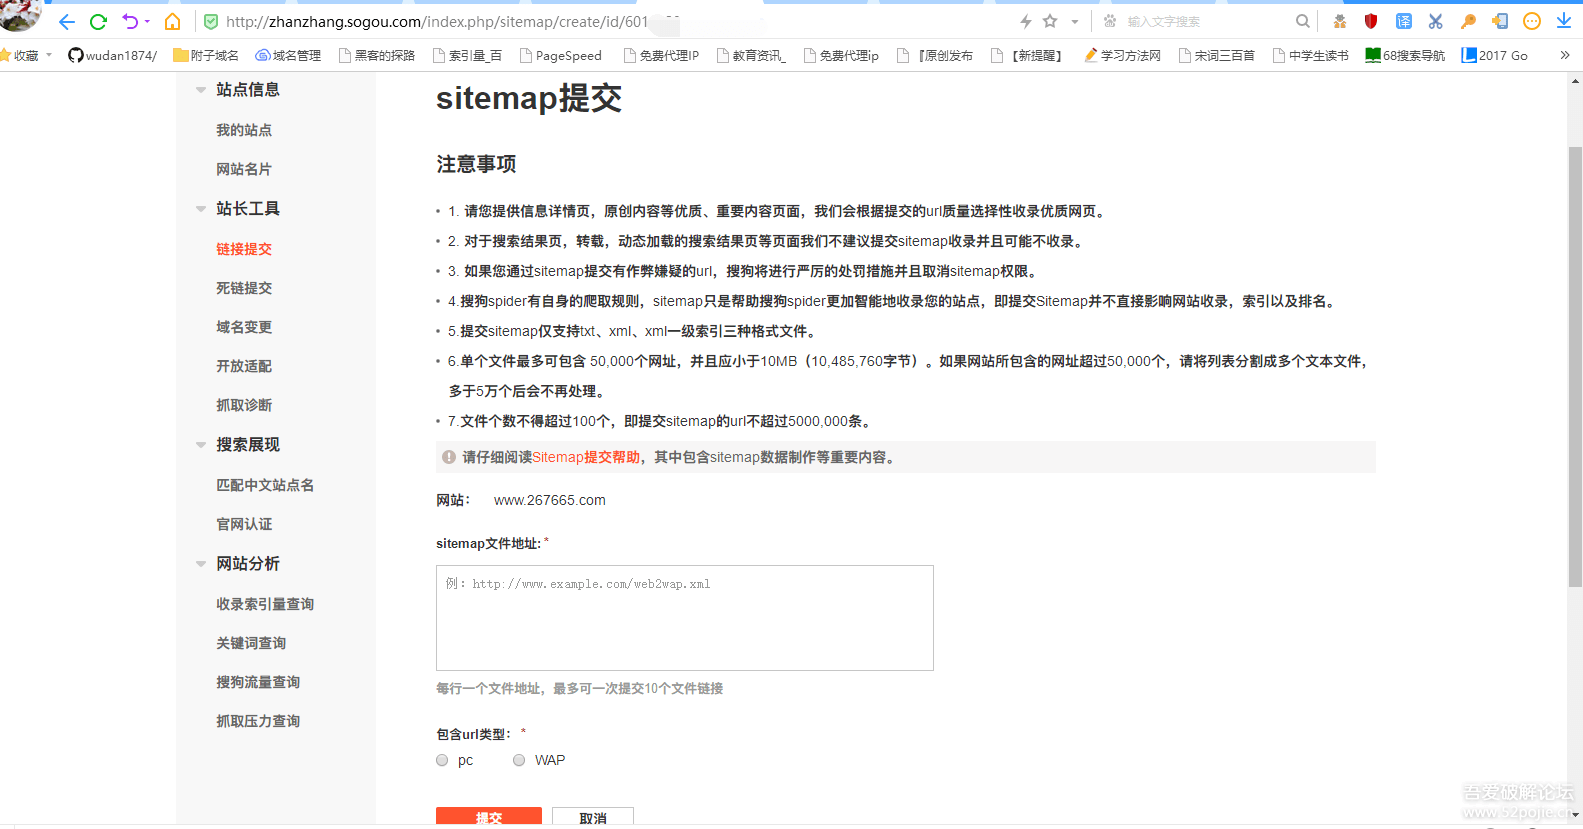Open the Sitemap提交帮助 link

(x=586, y=457)
